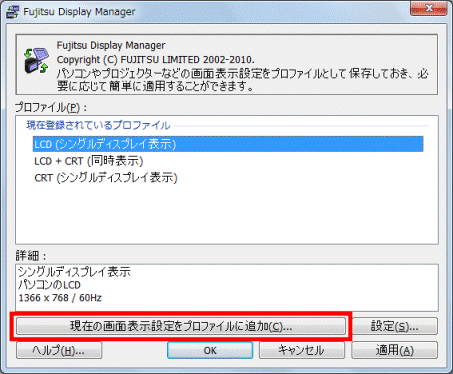
Task: Click the Copyright FUJITSU LIMITED 2002-2010 text
Action: point(156,60)
